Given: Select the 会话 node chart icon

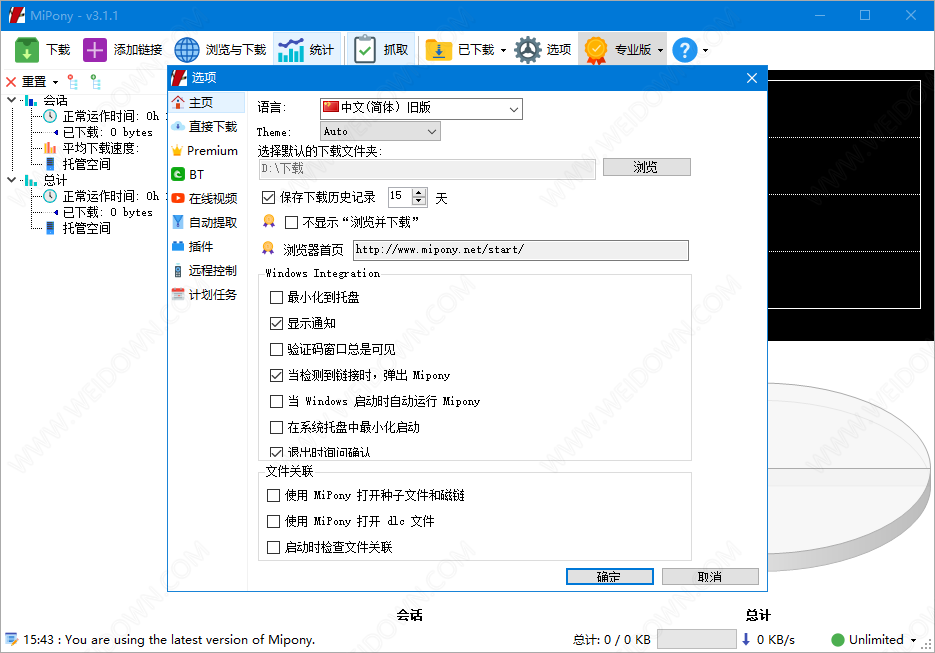Looking at the screenshot, I should pyautogui.click(x=31, y=100).
